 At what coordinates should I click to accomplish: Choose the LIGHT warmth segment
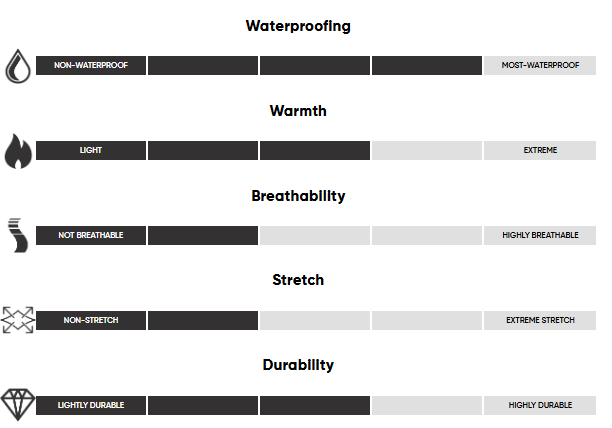[91, 150]
